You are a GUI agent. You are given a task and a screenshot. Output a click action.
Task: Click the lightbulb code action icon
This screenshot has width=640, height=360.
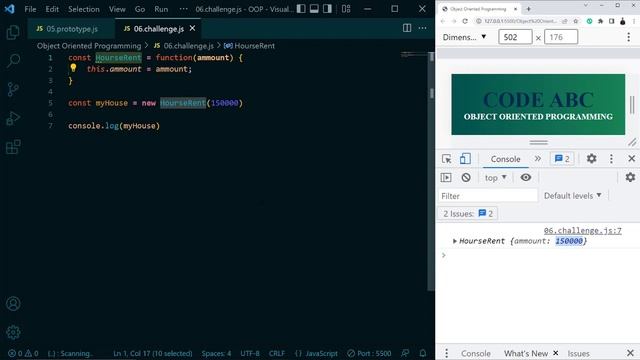tap(73, 68)
